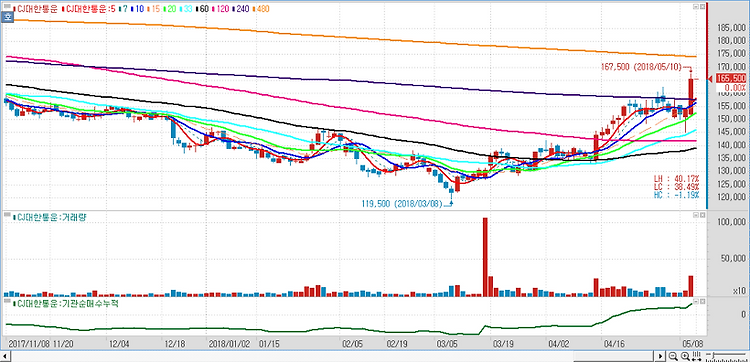750x362 pixels.
Task: Select the 480-day moving average legend
Action: point(261,9)
